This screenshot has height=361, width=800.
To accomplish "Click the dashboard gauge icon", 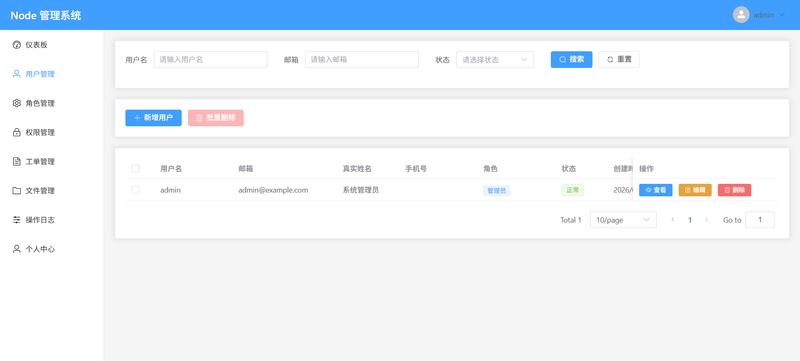I will pyautogui.click(x=16, y=45).
